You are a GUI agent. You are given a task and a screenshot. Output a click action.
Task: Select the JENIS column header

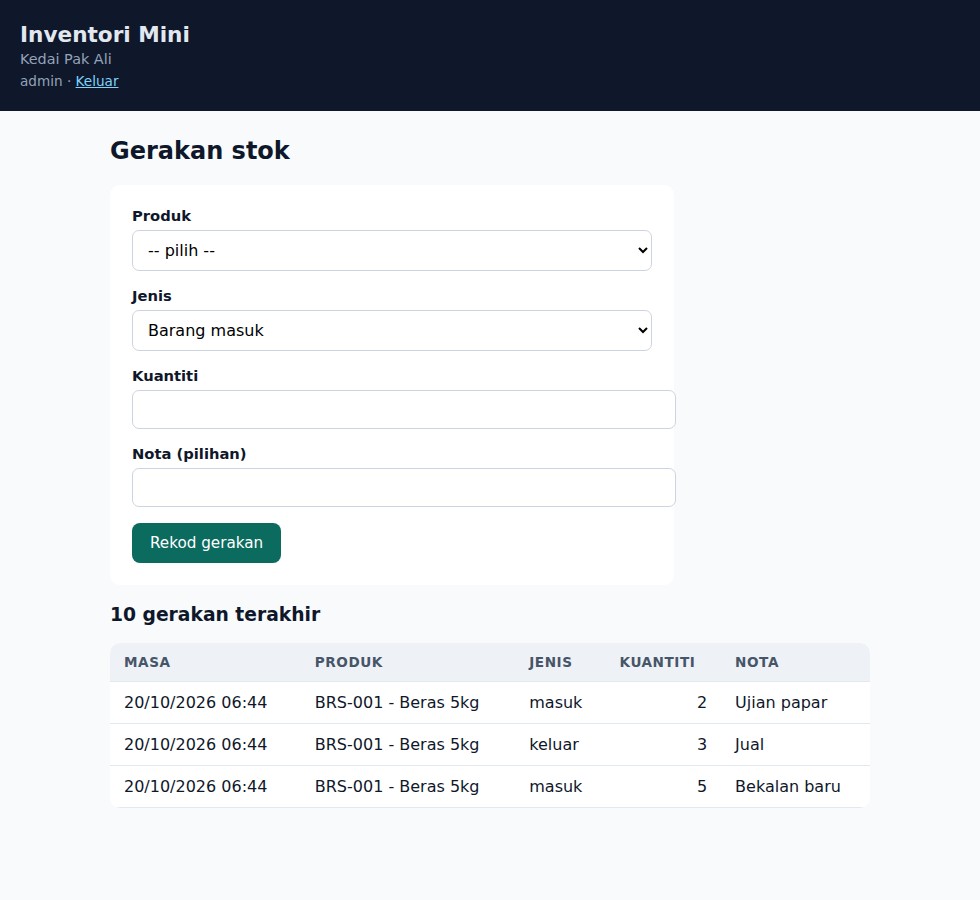click(x=550, y=662)
